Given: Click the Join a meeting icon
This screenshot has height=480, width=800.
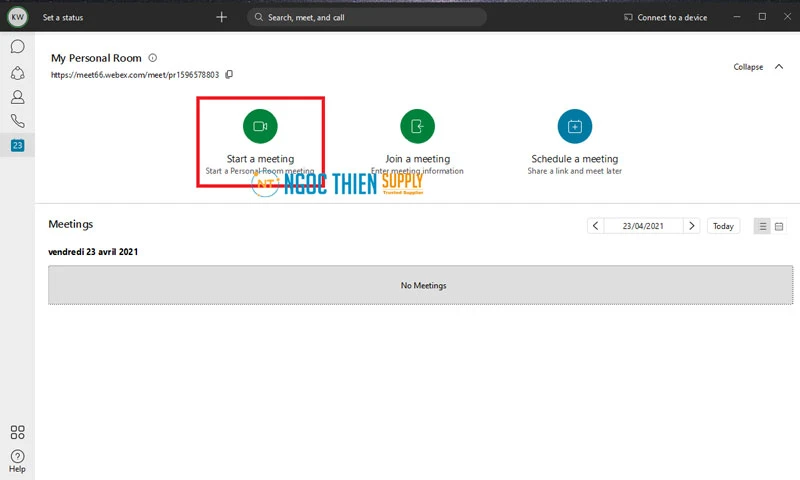Looking at the screenshot, I should [417, 126].
